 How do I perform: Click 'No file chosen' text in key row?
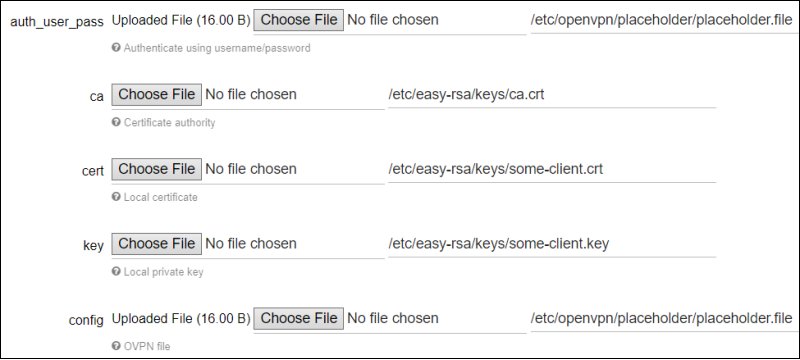pos(251,244)
